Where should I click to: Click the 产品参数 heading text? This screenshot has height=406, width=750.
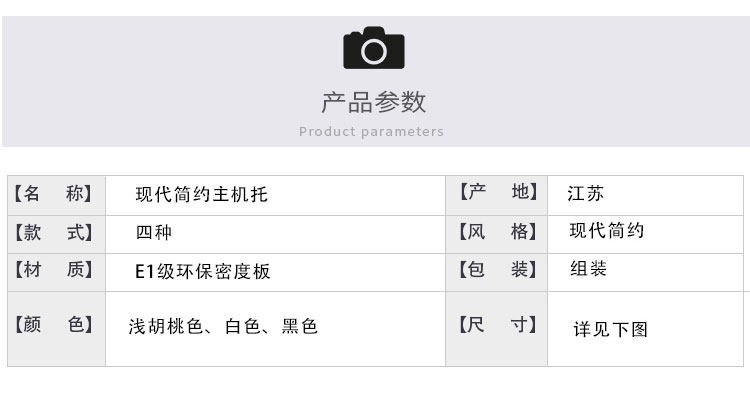[373, 102]
